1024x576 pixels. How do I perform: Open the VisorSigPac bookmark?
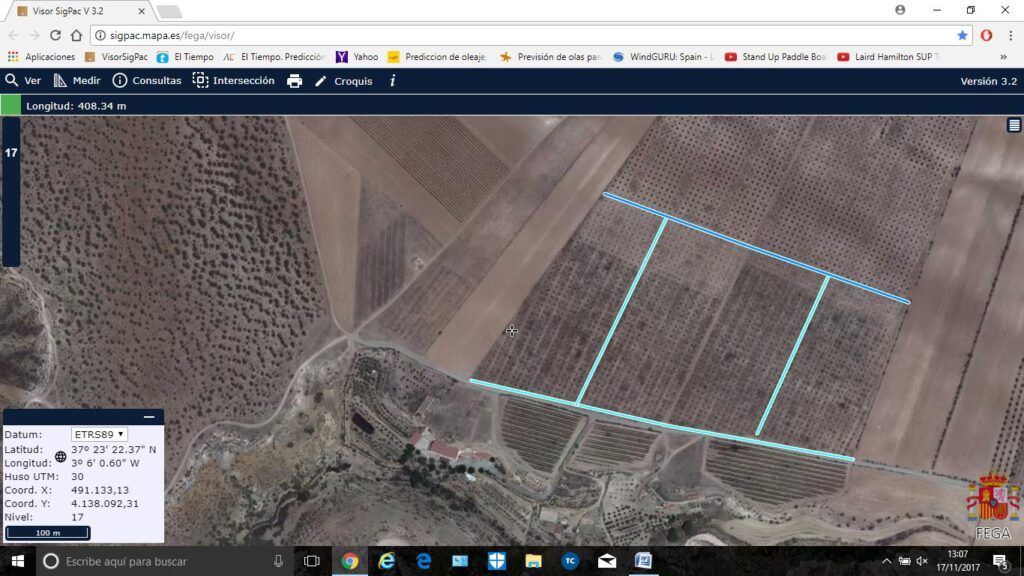pos(116,57)
